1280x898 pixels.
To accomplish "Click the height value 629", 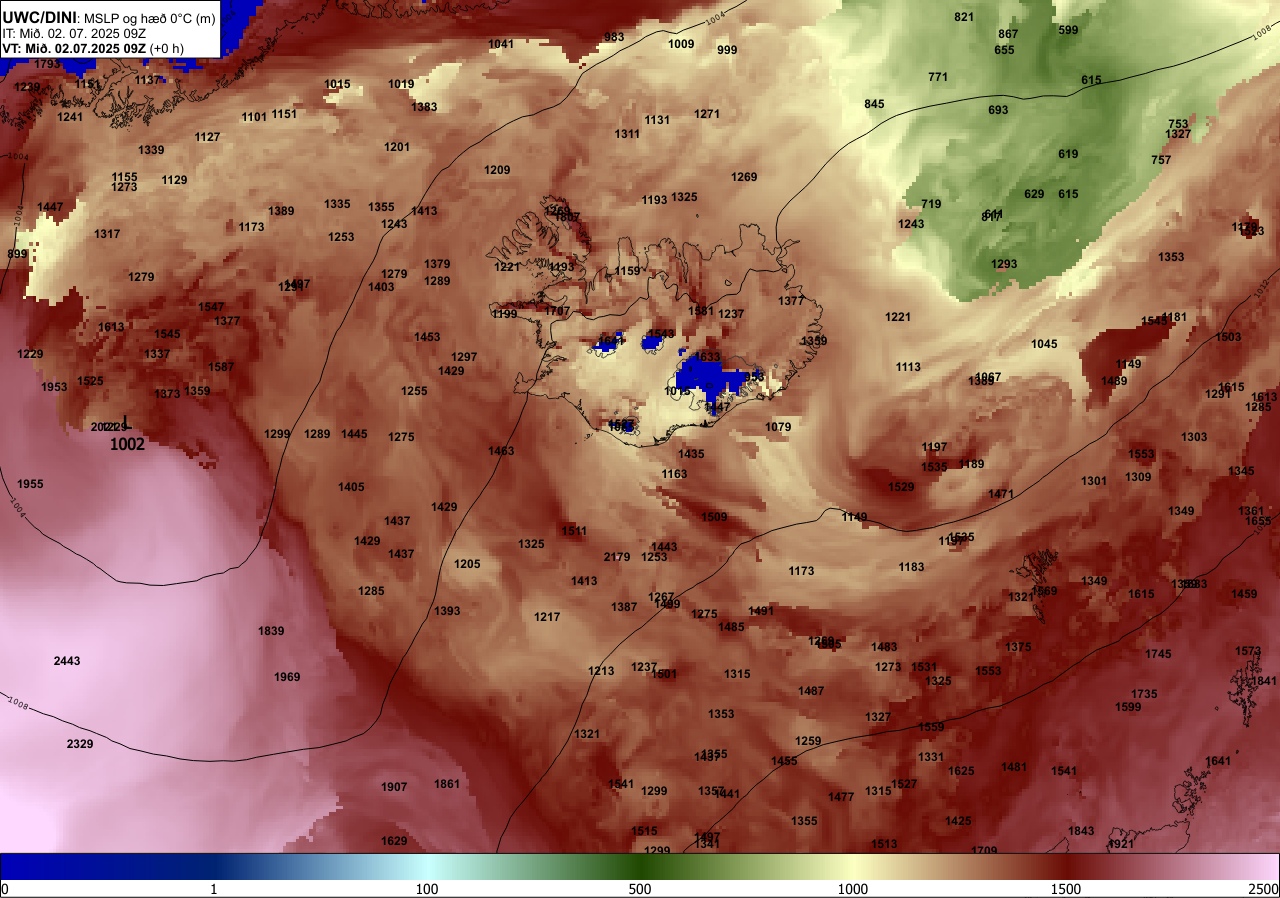I will [1034, 194].
